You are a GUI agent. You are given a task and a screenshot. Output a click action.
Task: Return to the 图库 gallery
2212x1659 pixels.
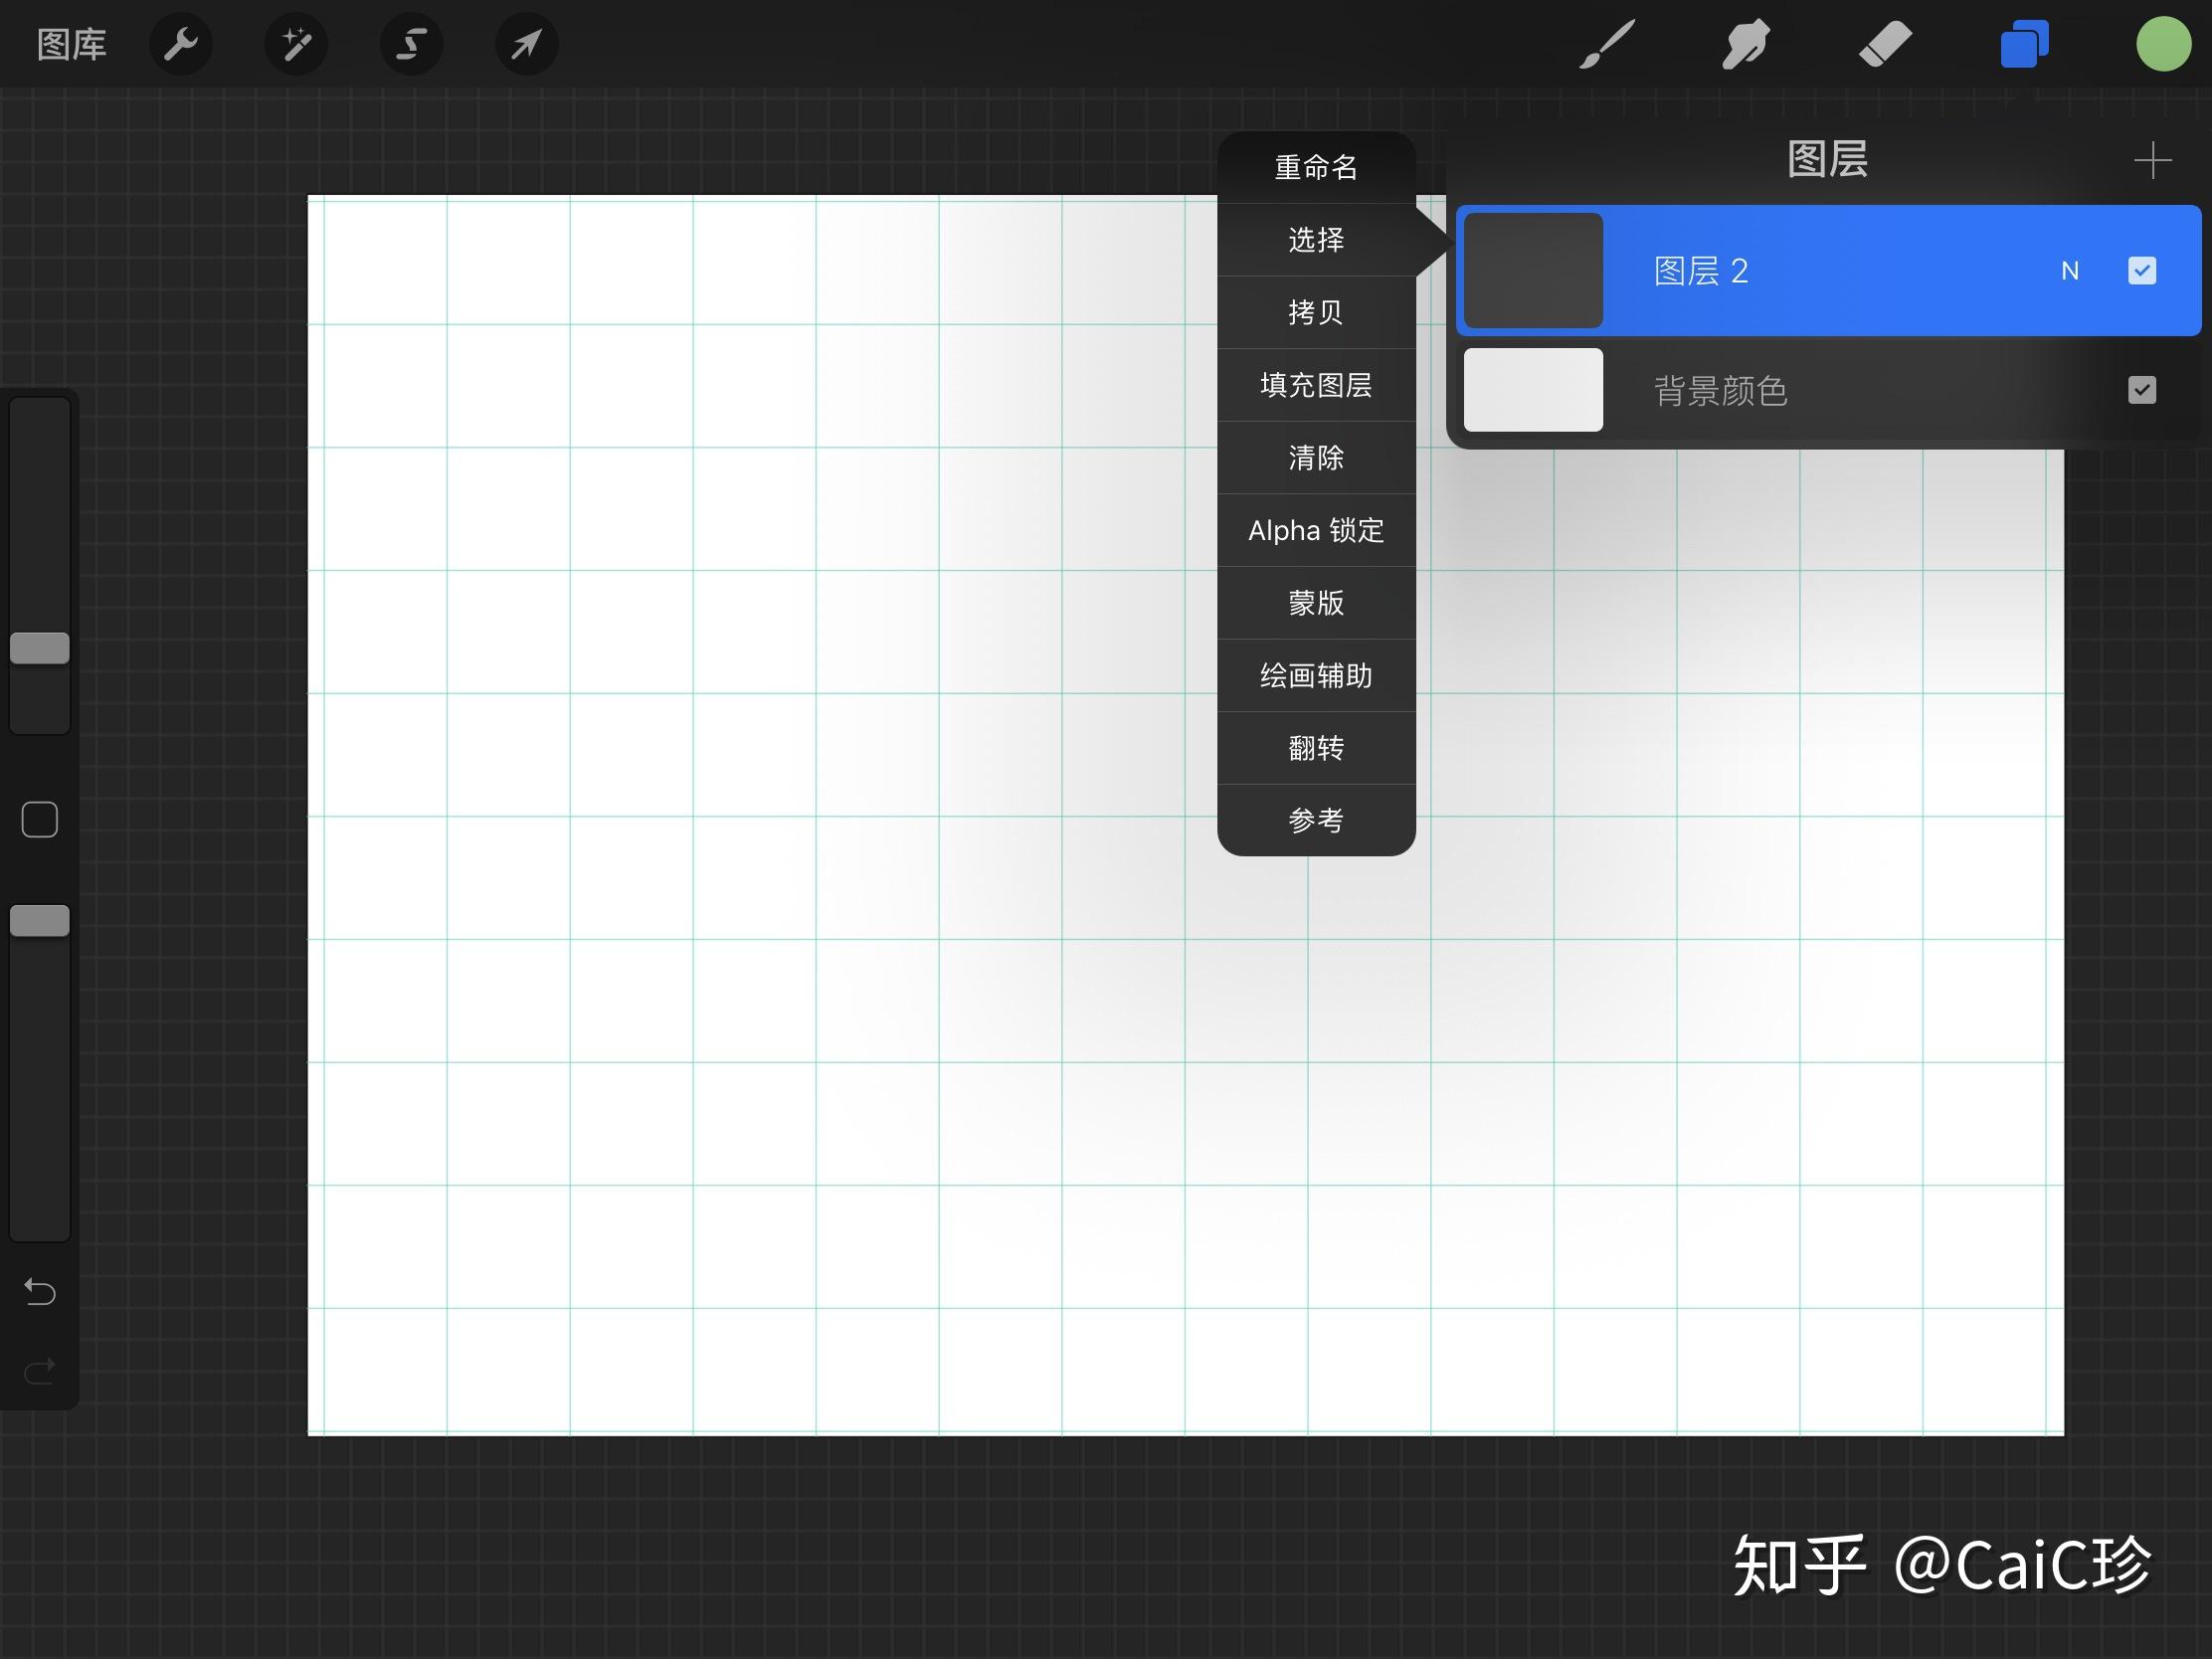pyautogui.click(x=72, y=44)
